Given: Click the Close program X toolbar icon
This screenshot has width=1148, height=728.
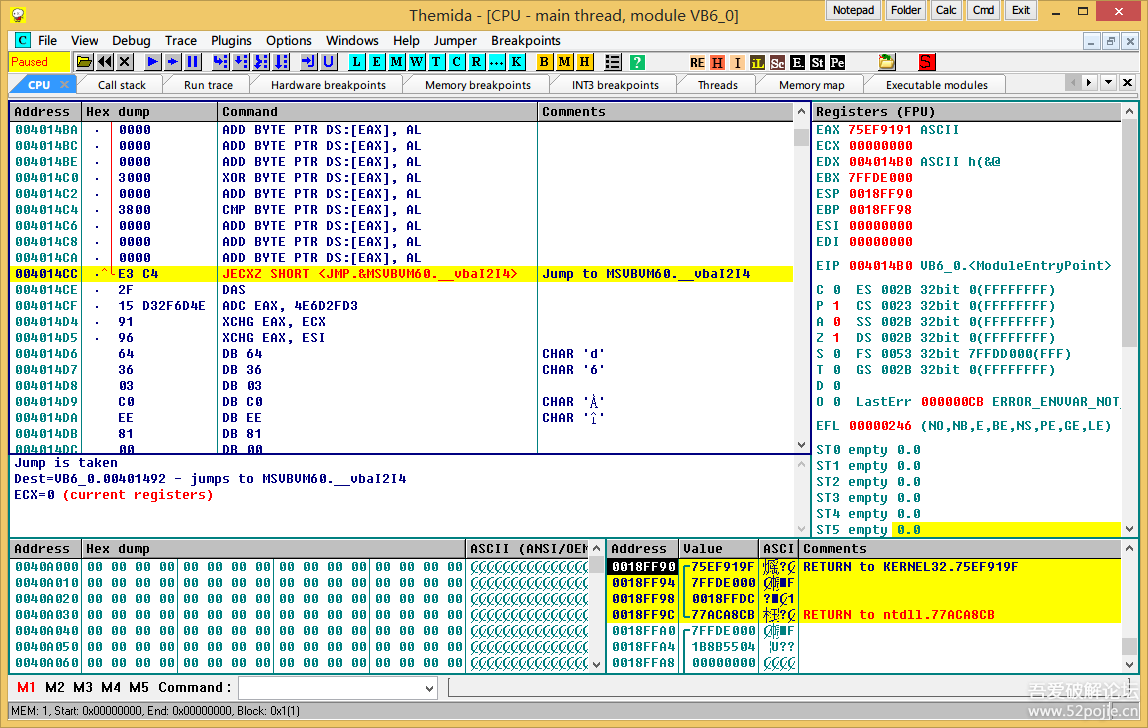Looking at the screenshot, I should pyautogui.click(x=125, y=62).
